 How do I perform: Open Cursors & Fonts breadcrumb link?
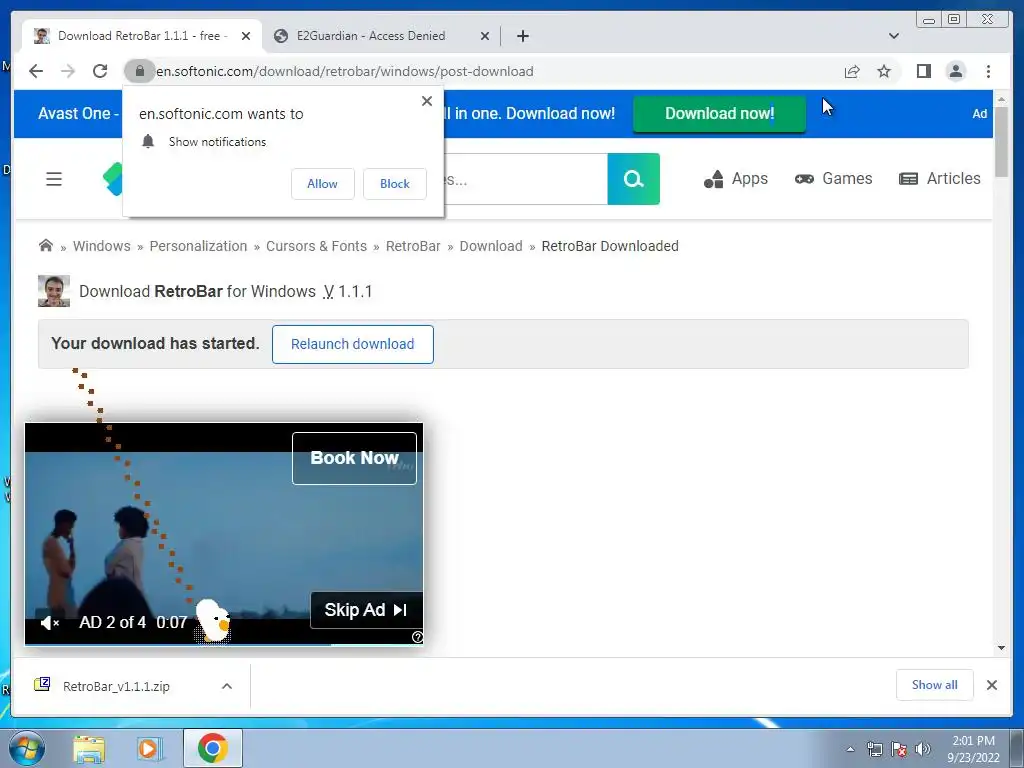(316, 246)
